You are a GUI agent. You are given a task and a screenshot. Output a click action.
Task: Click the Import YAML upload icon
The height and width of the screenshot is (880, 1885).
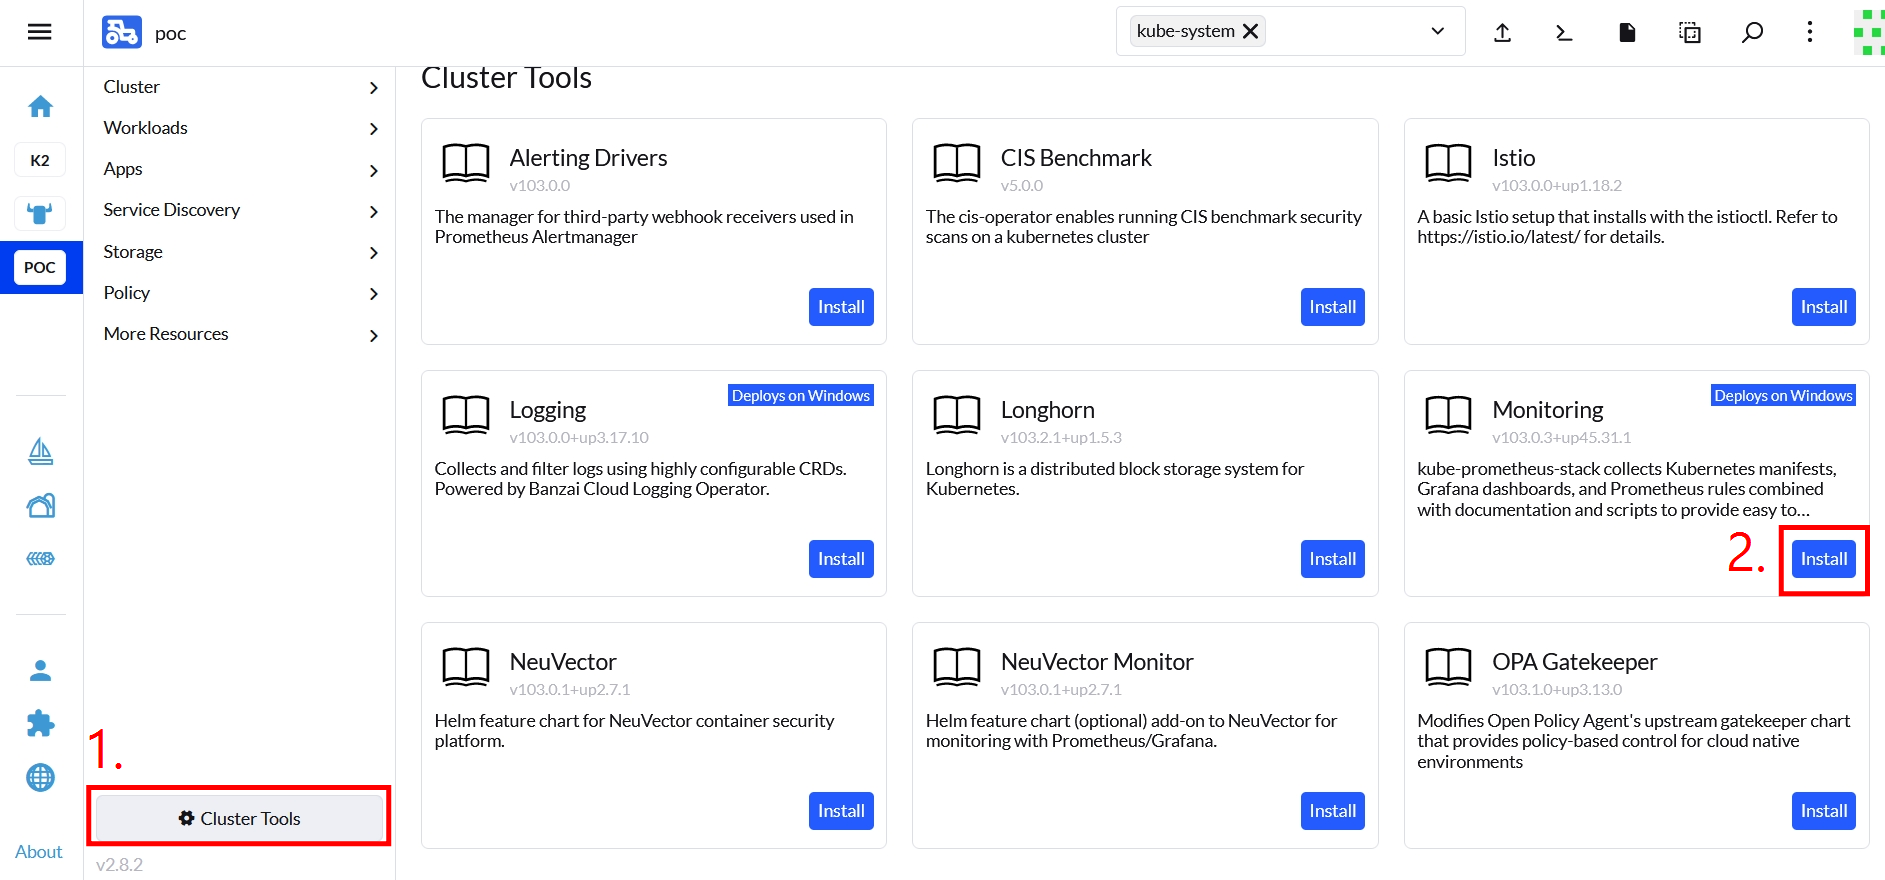tap(1502, 33)
